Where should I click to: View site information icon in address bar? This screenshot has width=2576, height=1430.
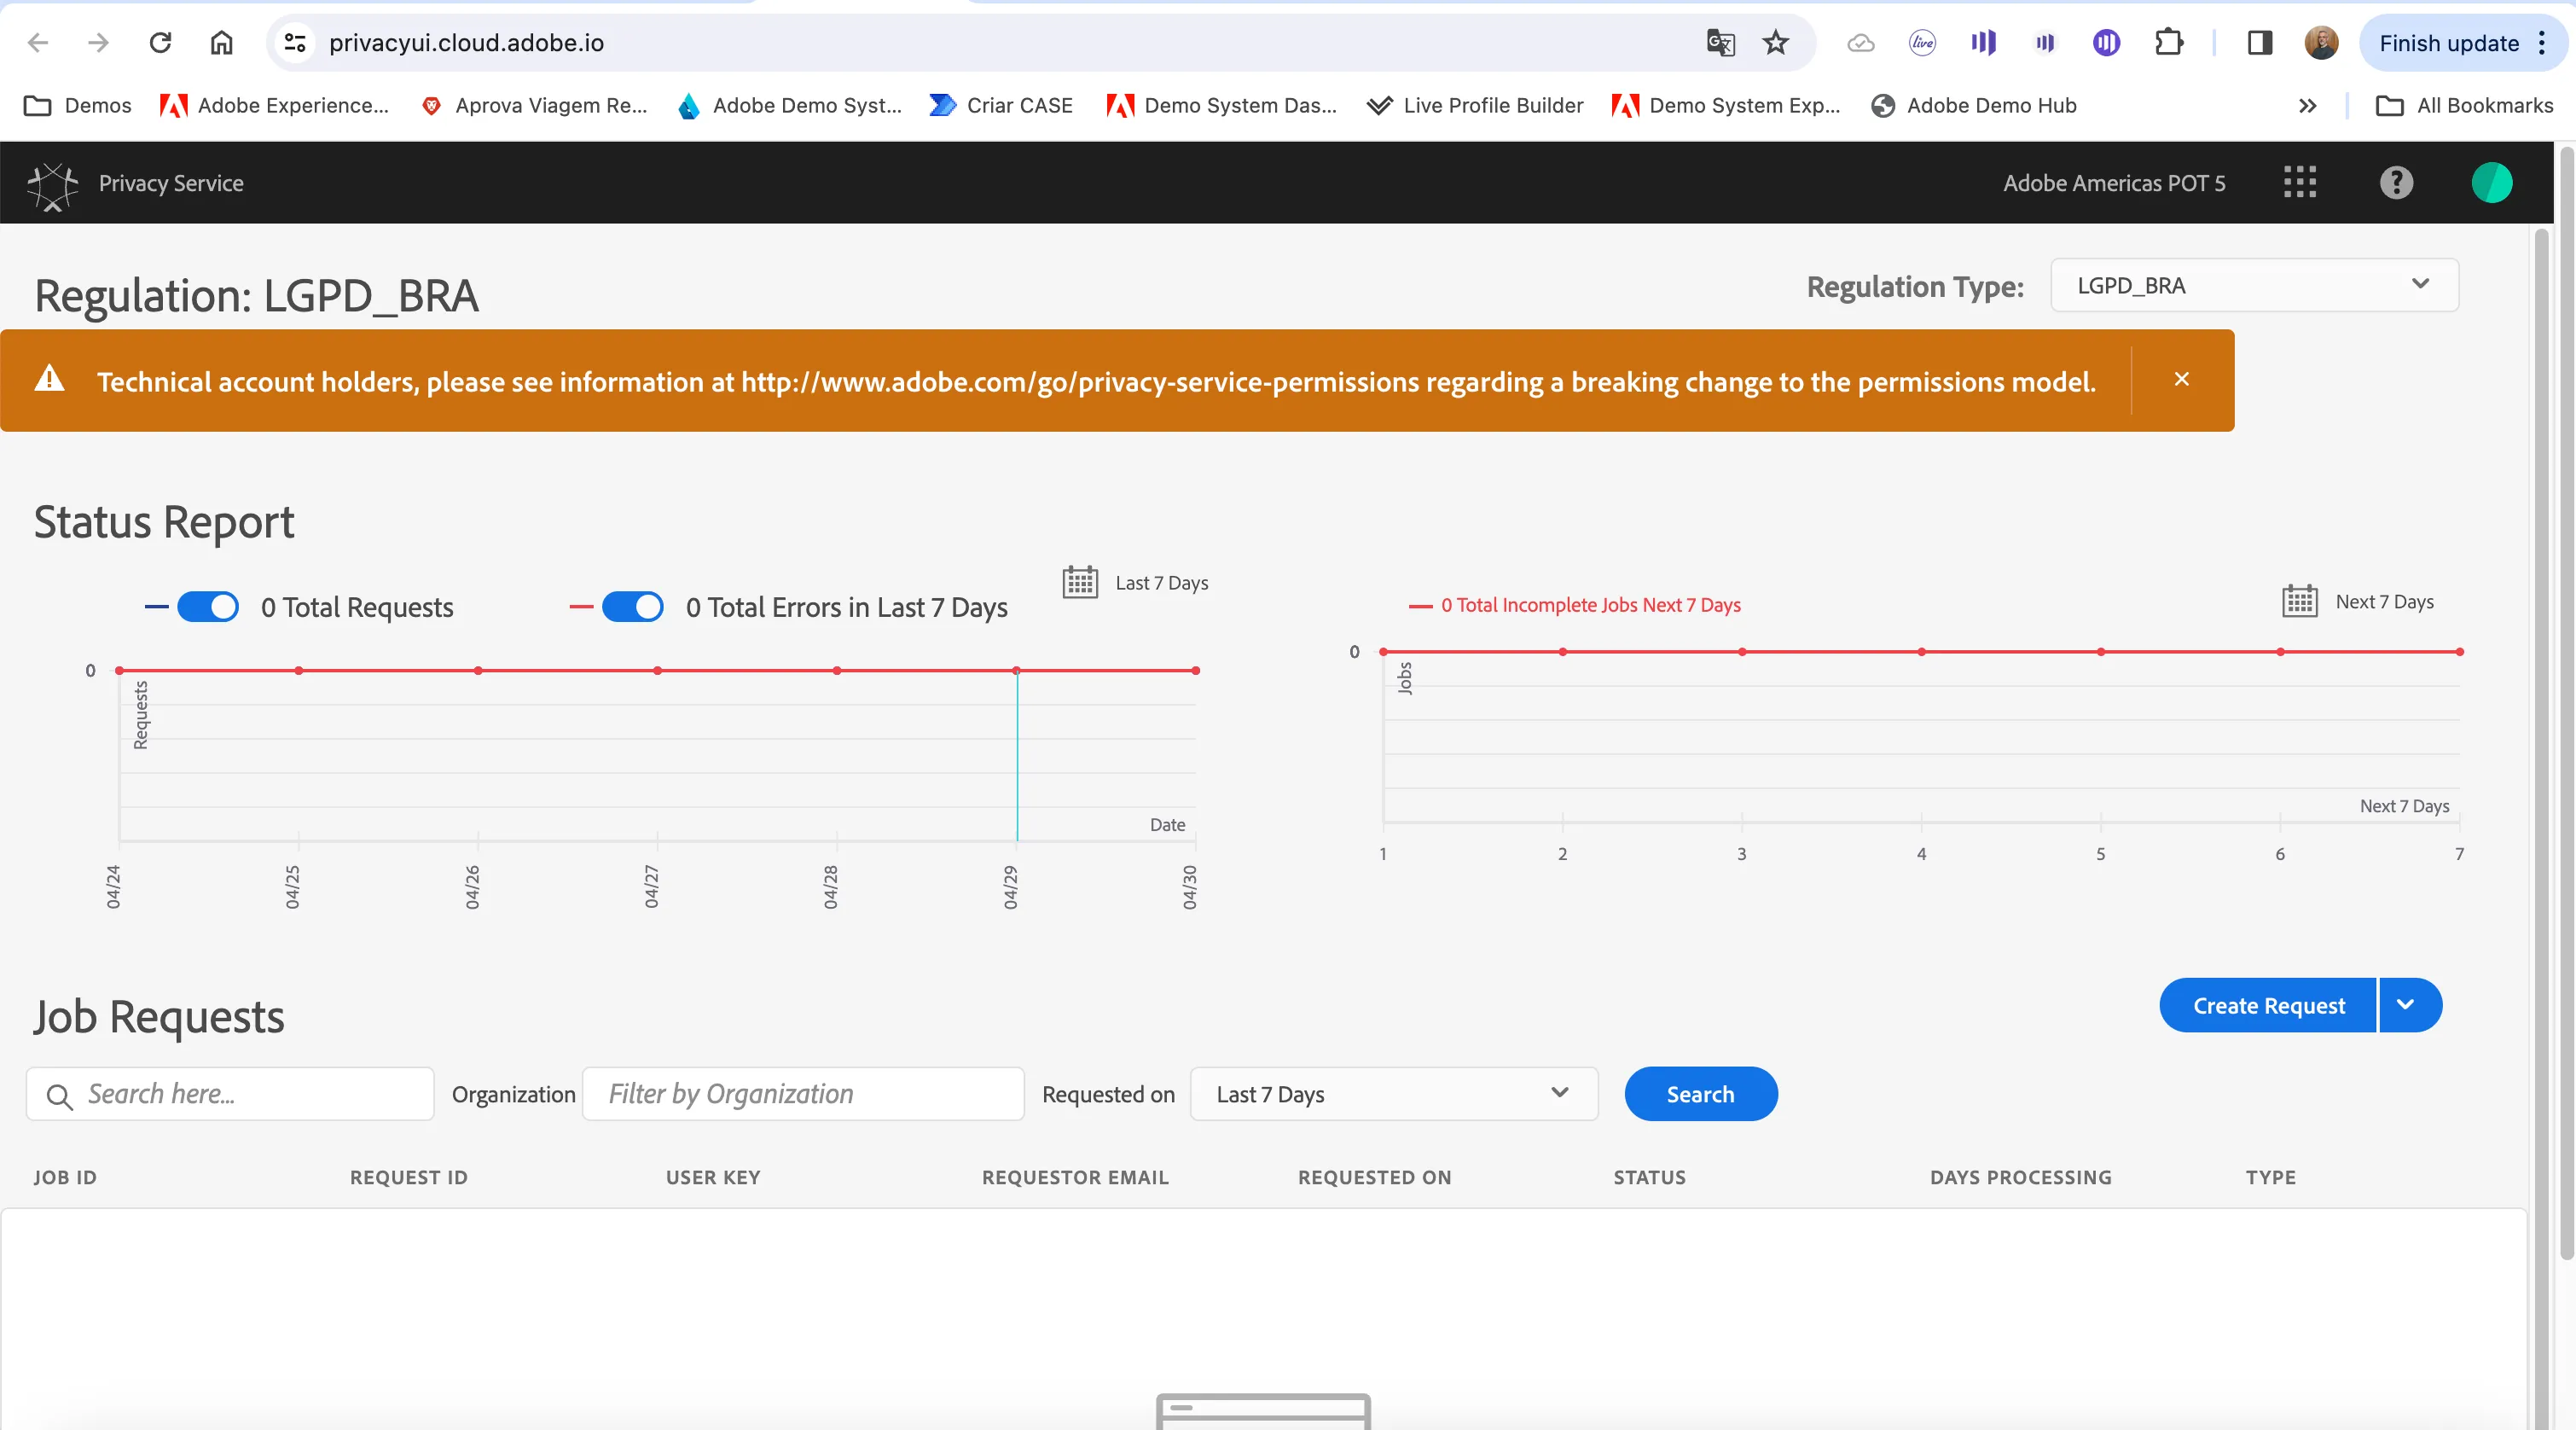click(x=295, y=42)
